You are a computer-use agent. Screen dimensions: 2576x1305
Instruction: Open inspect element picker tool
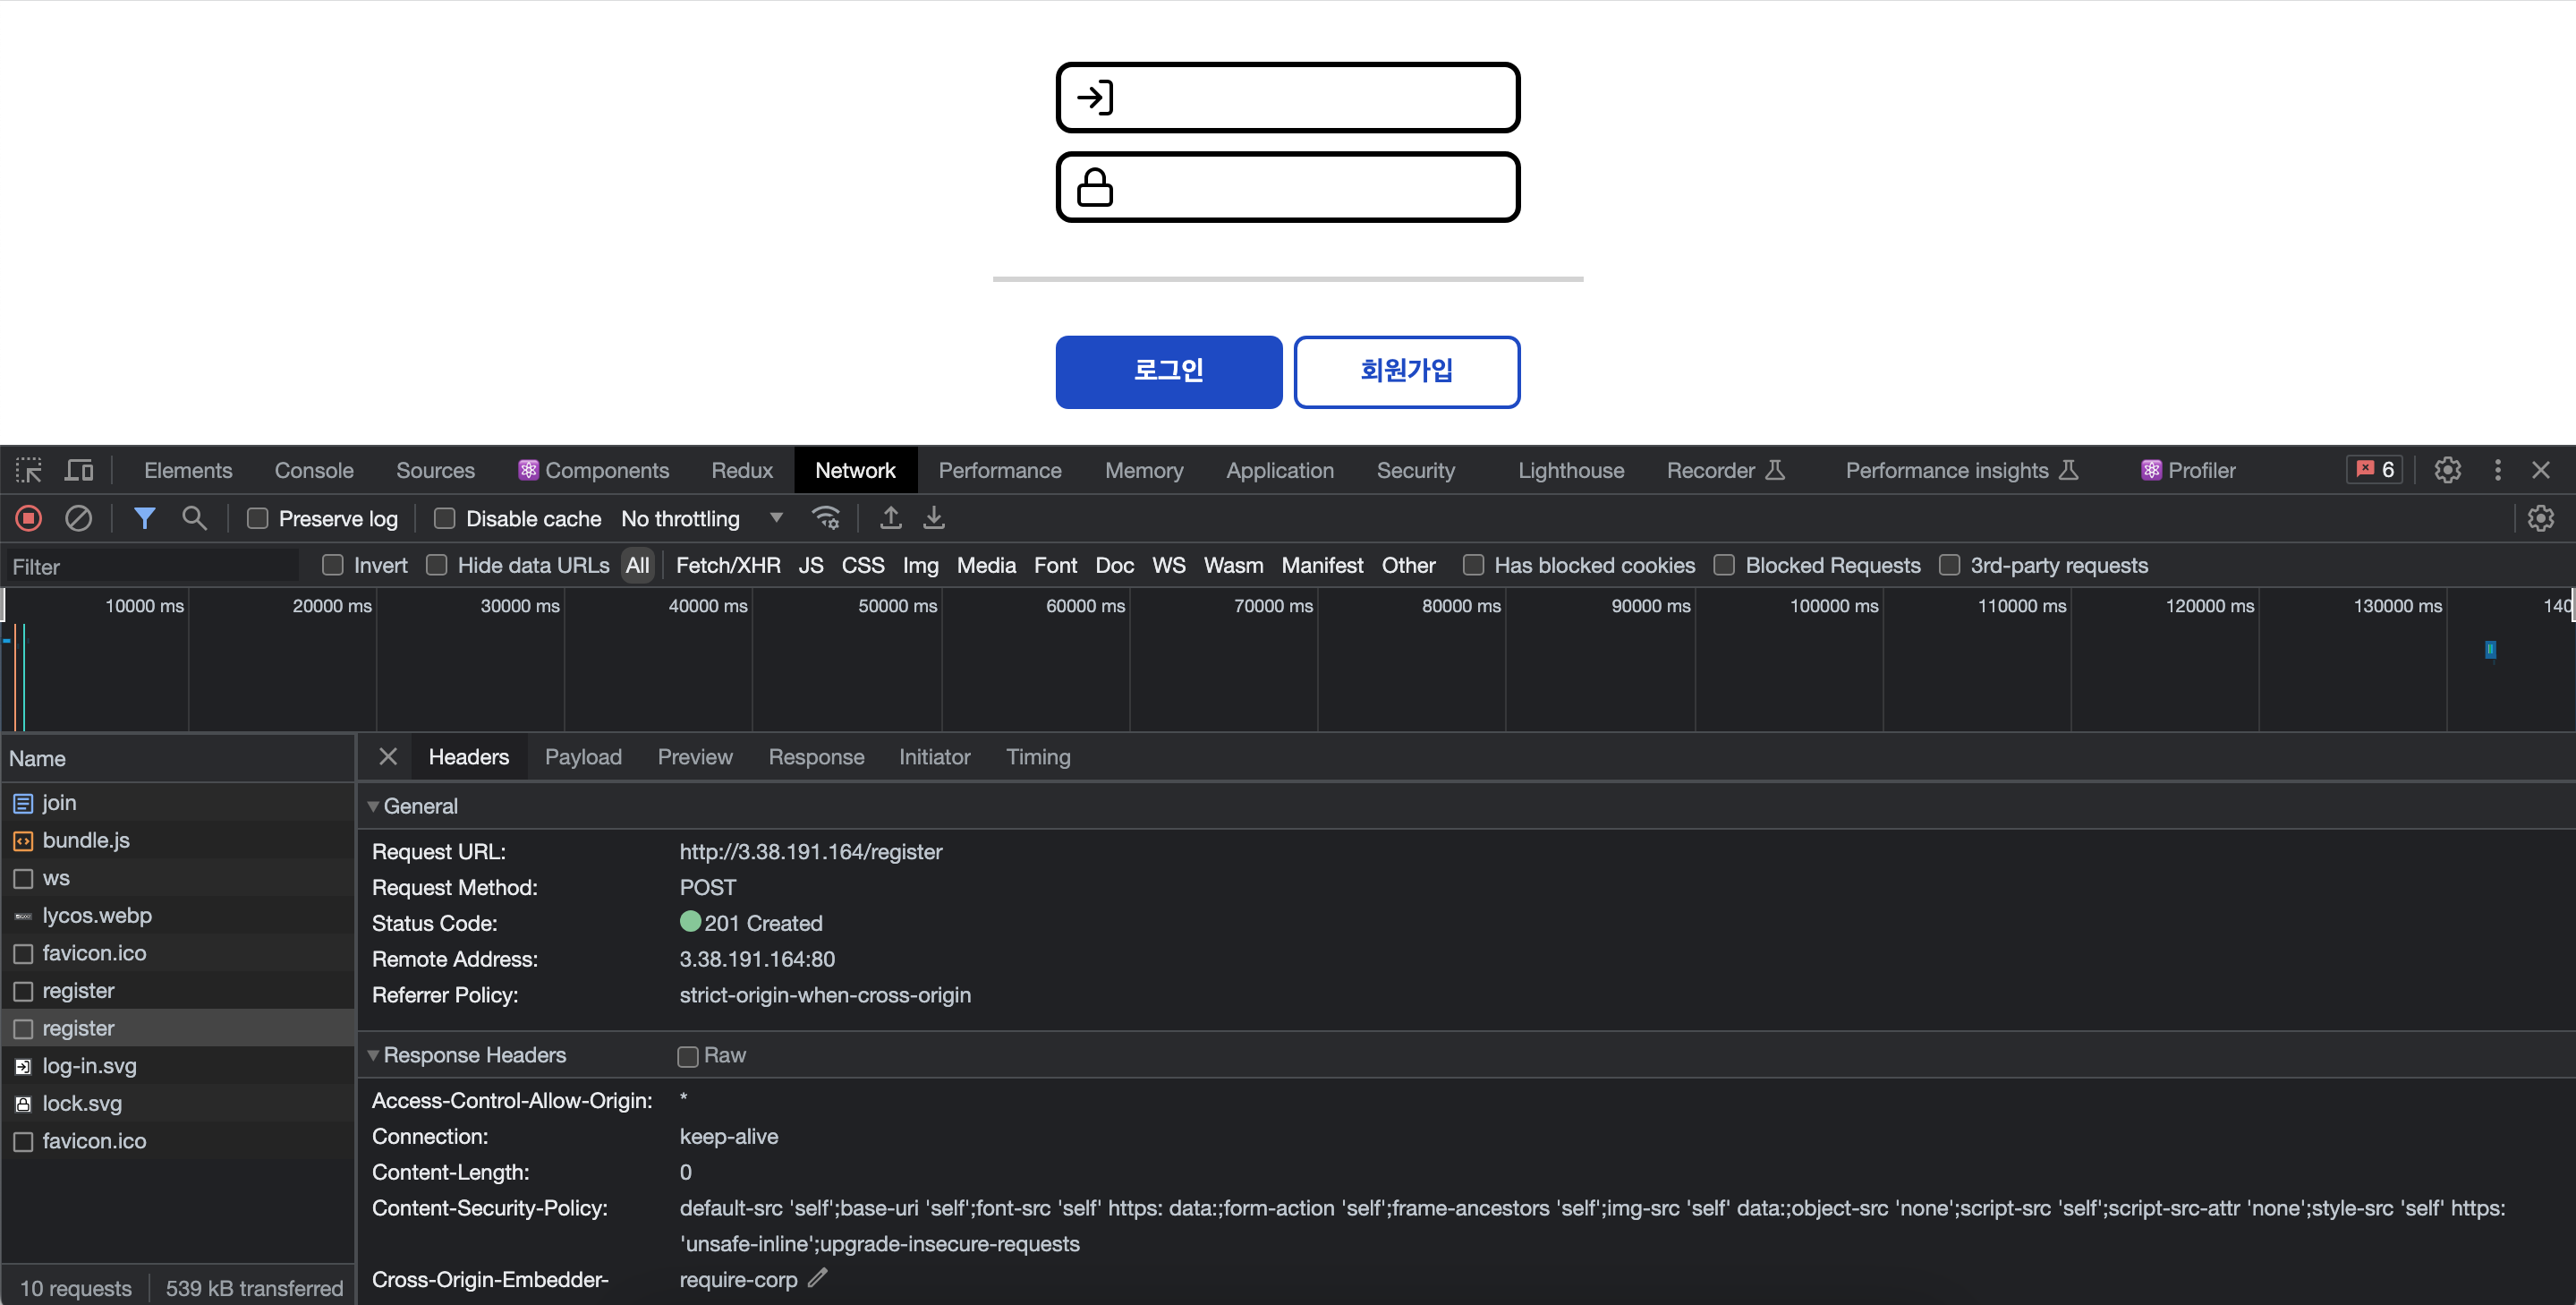click(x=28, y=470)
